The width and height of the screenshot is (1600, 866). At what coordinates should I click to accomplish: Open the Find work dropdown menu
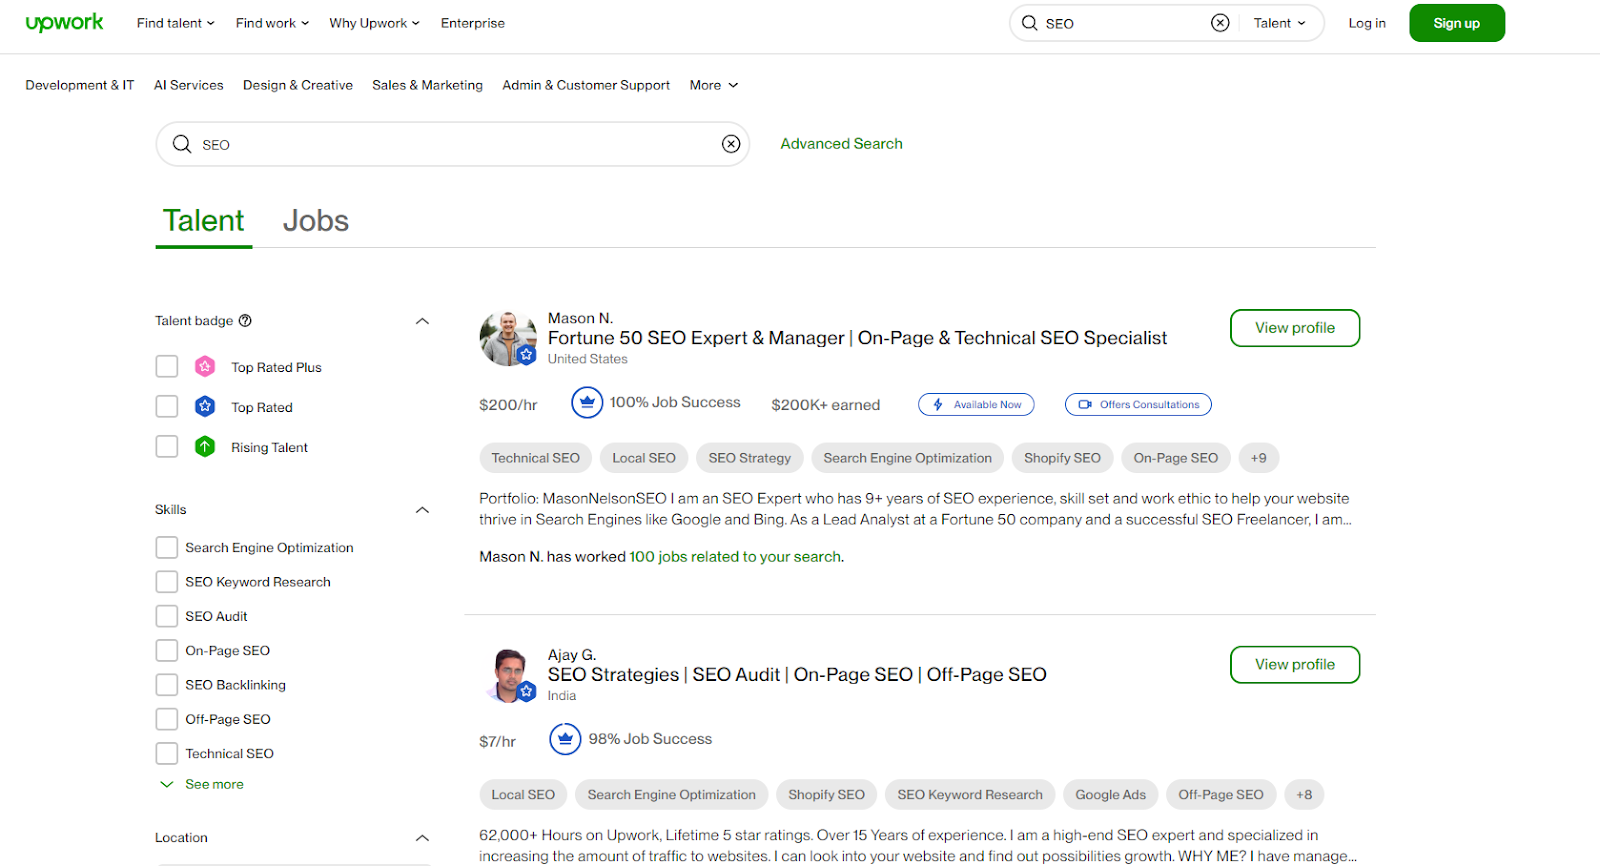click(x=272, y=23)
